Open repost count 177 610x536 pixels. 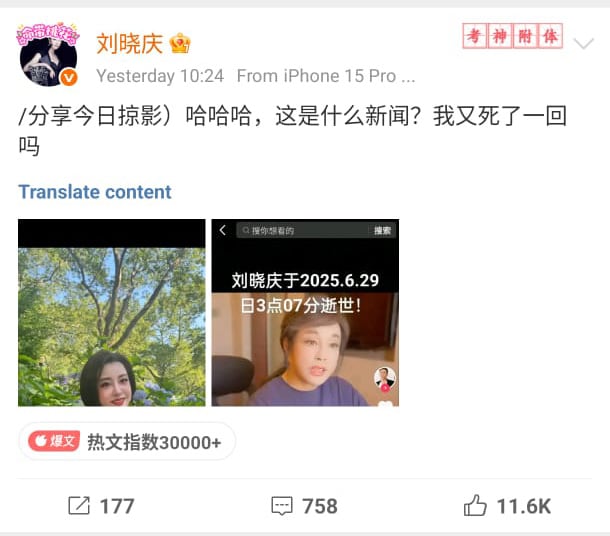117,506
